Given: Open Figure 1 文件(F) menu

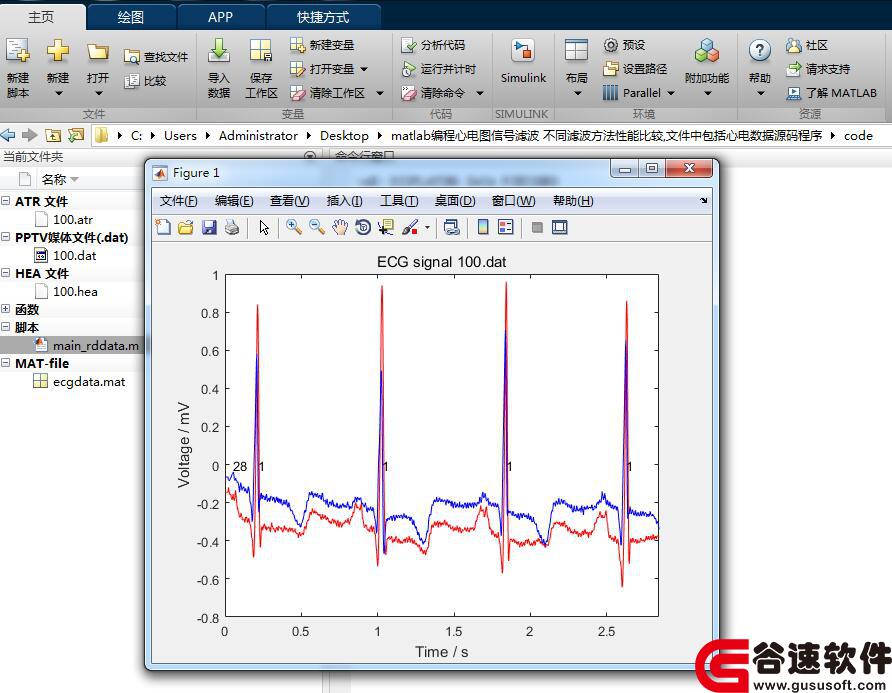Looking at the screenshot, I should [x=178, y=201].
